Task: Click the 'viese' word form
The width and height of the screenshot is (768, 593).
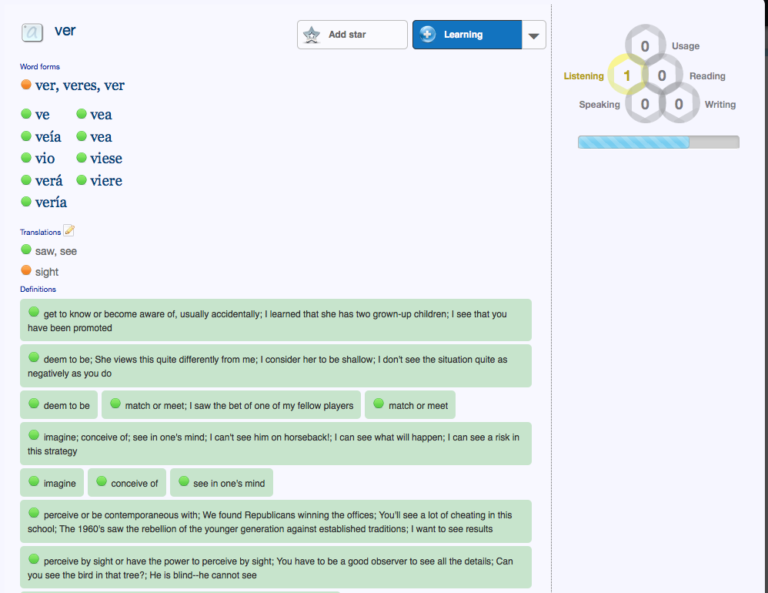Action: click(106, 159)
